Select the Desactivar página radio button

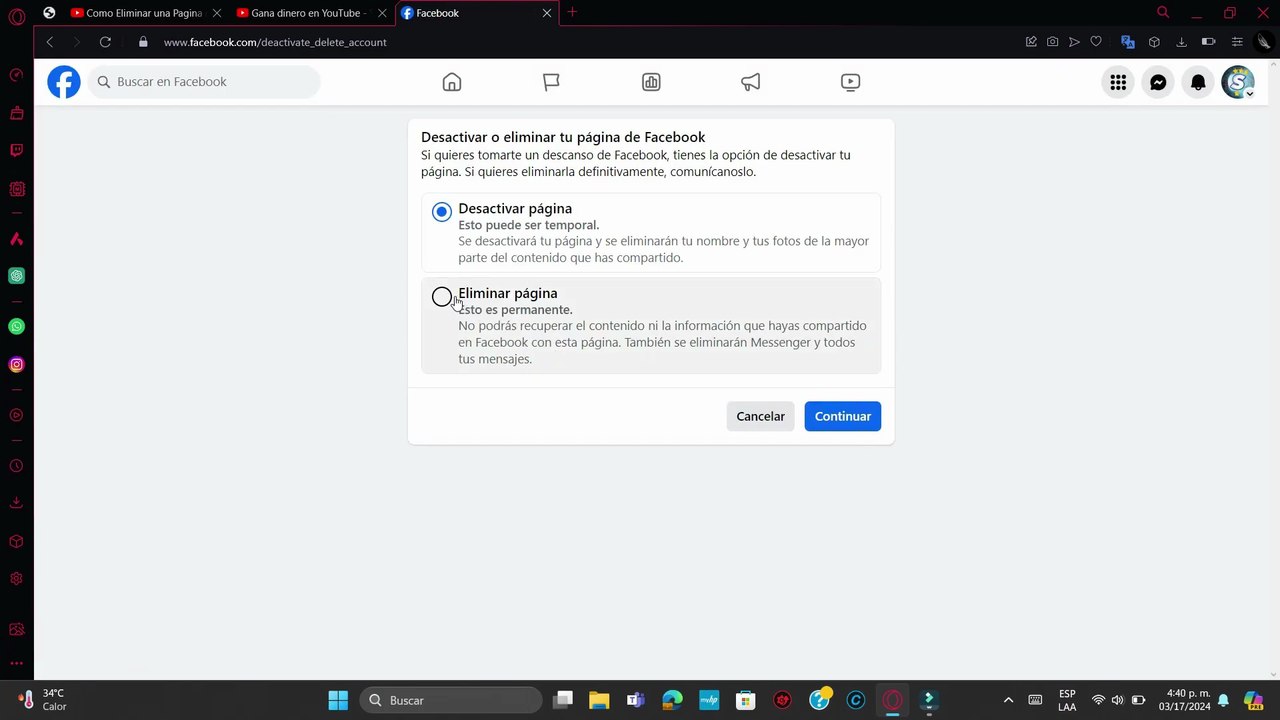point(442,212)
